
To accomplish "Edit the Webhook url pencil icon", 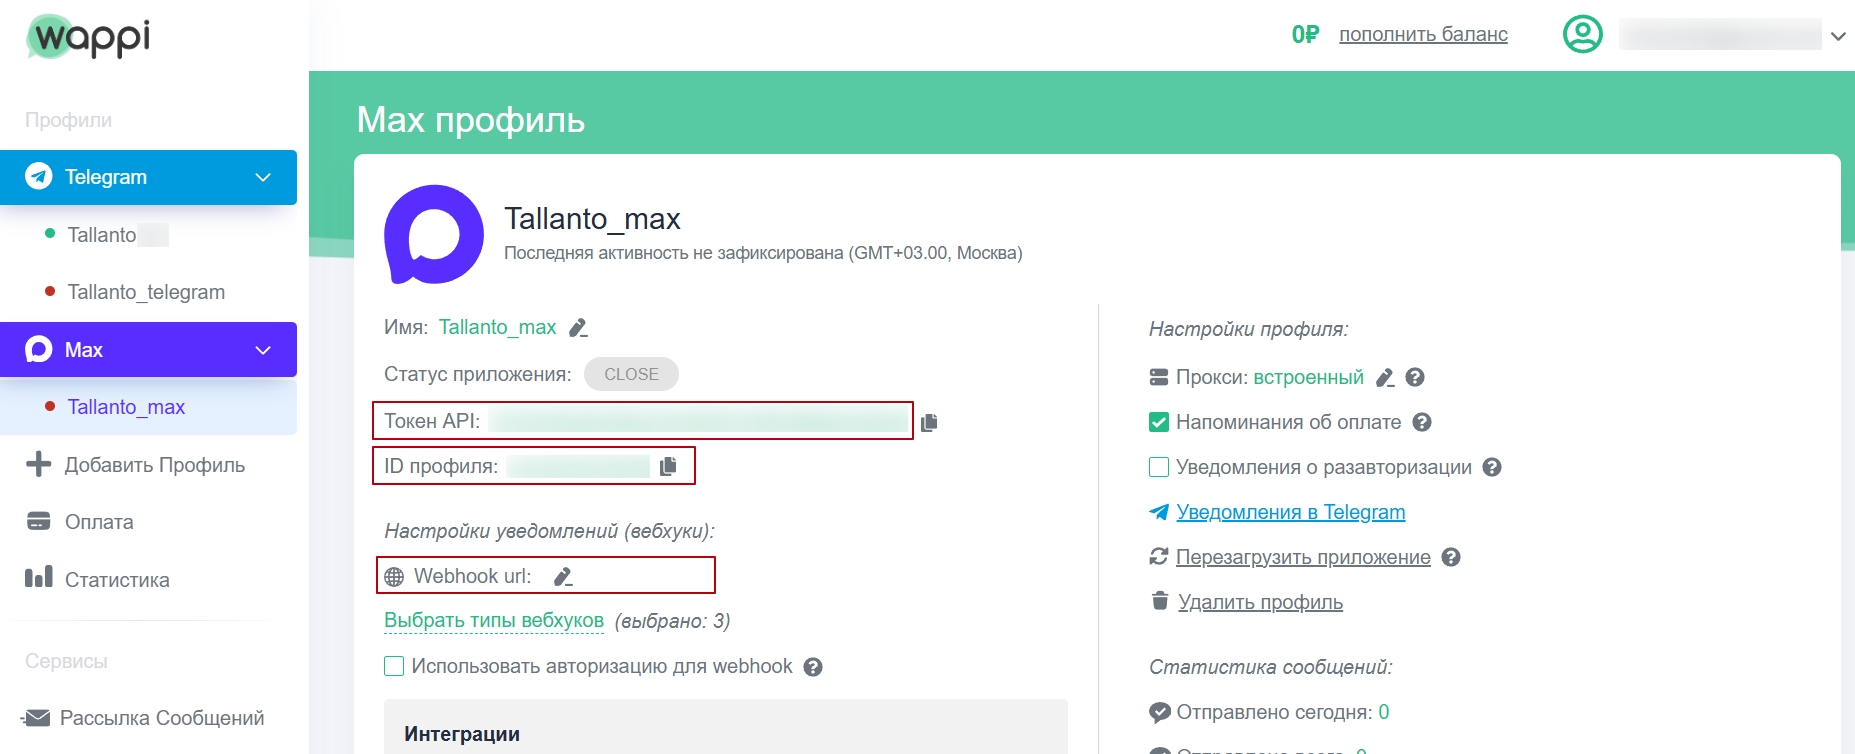I will tap(563, 576).
